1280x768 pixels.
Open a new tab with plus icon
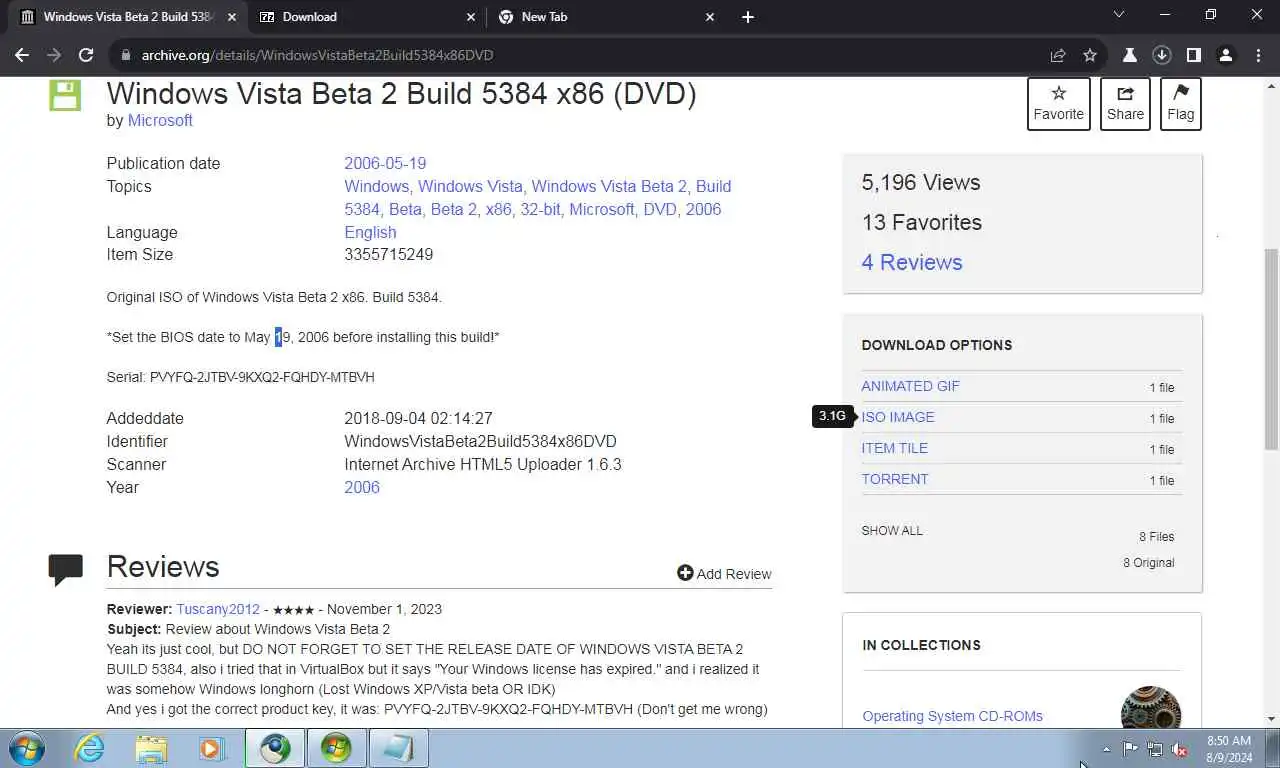748,17
